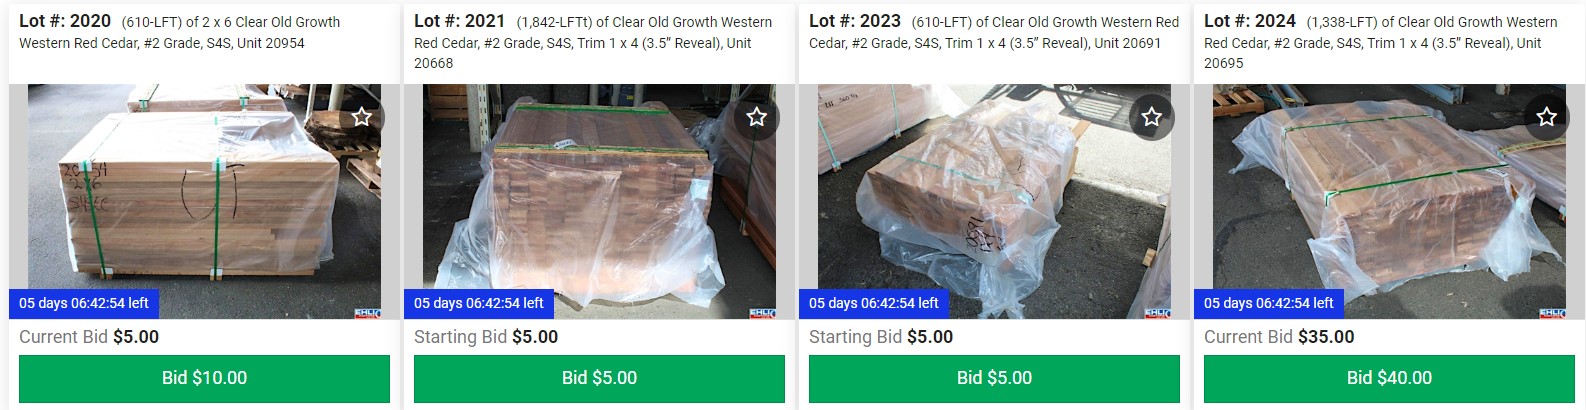Image resolution: width=1586 pixels, height=410 pixels.
Task: Star Lot 2020 to add to watchlist
Action: pos(362,117)
